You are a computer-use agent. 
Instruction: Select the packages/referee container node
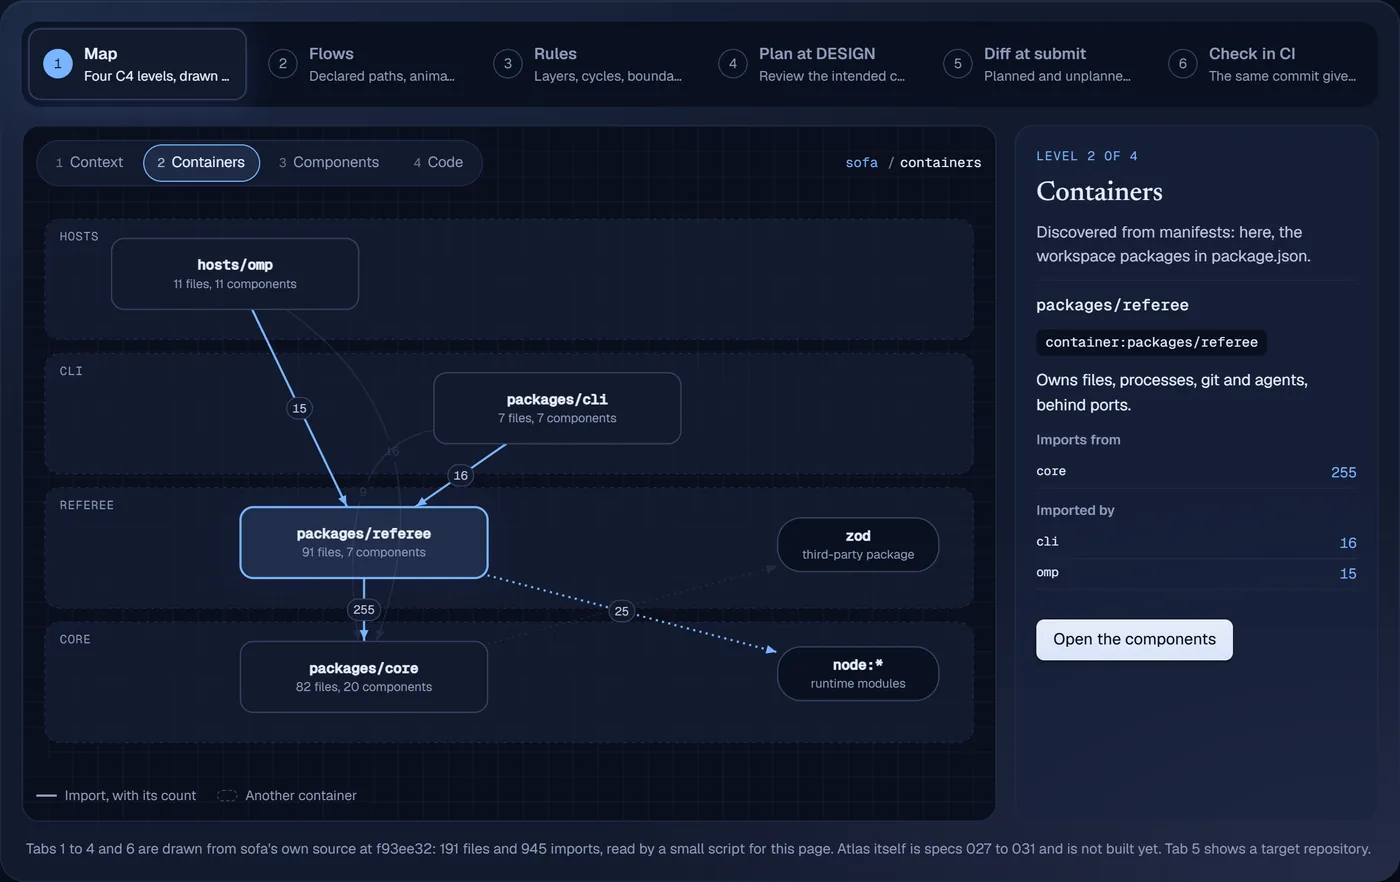click(x=364, y=542)
